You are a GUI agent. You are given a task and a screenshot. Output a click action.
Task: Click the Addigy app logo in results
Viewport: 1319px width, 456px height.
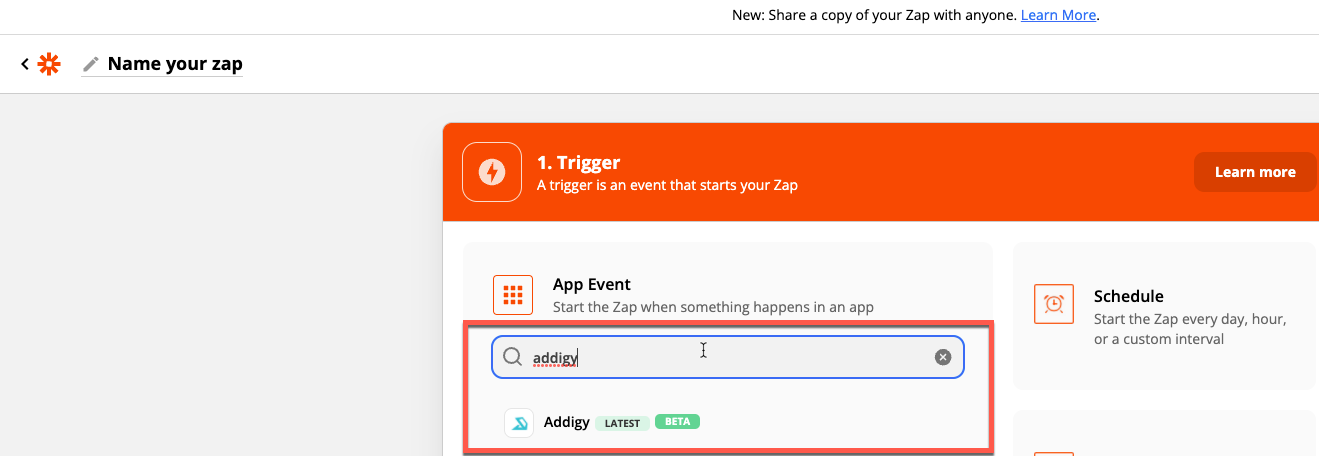tap(519, 423)
